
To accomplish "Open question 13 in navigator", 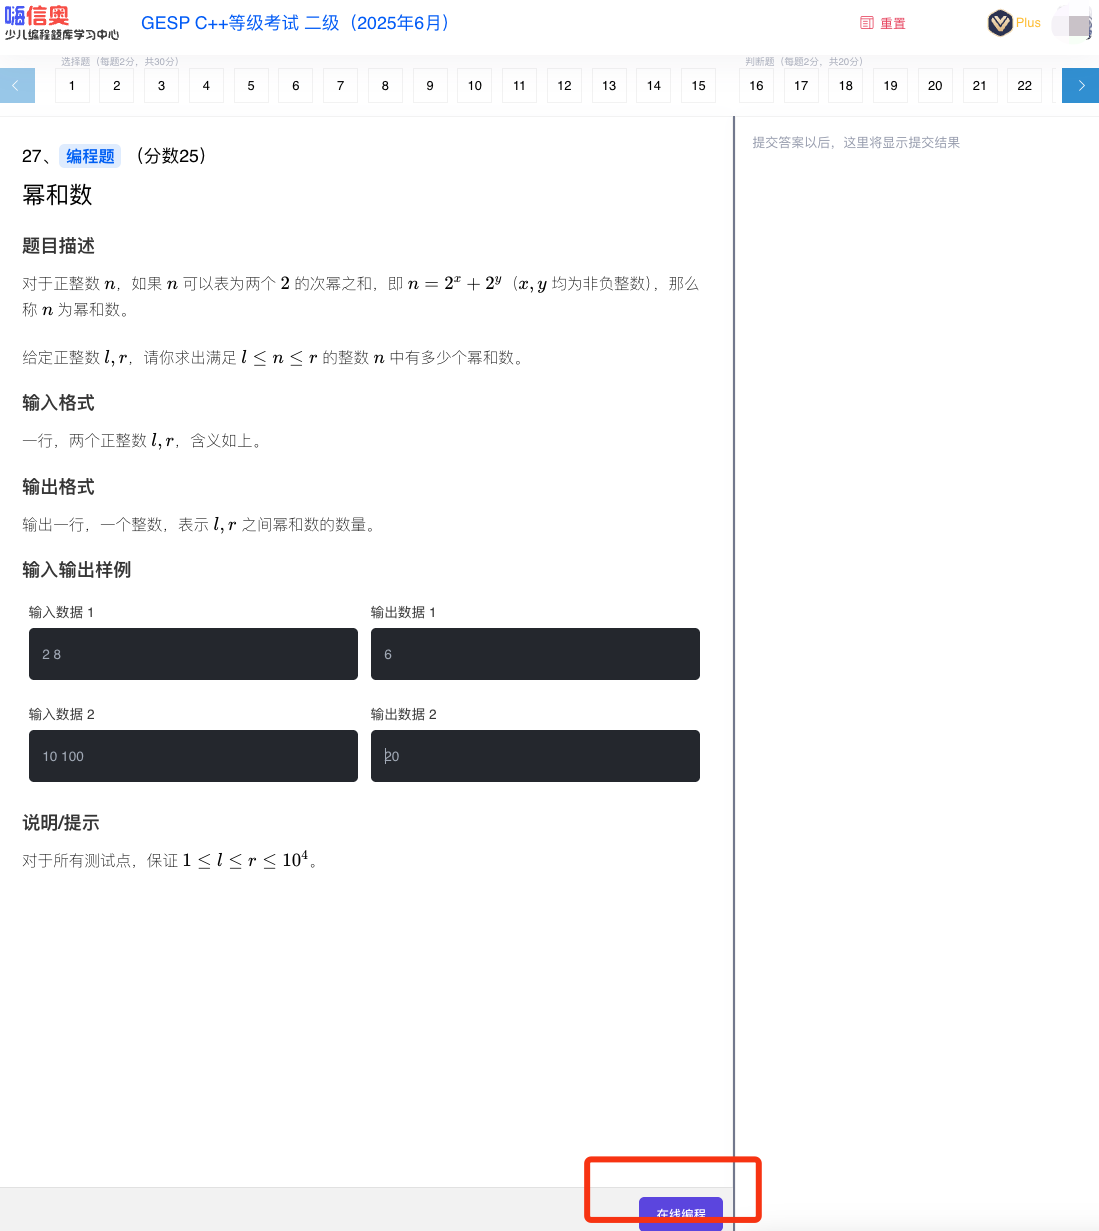I will click(609, 86).
